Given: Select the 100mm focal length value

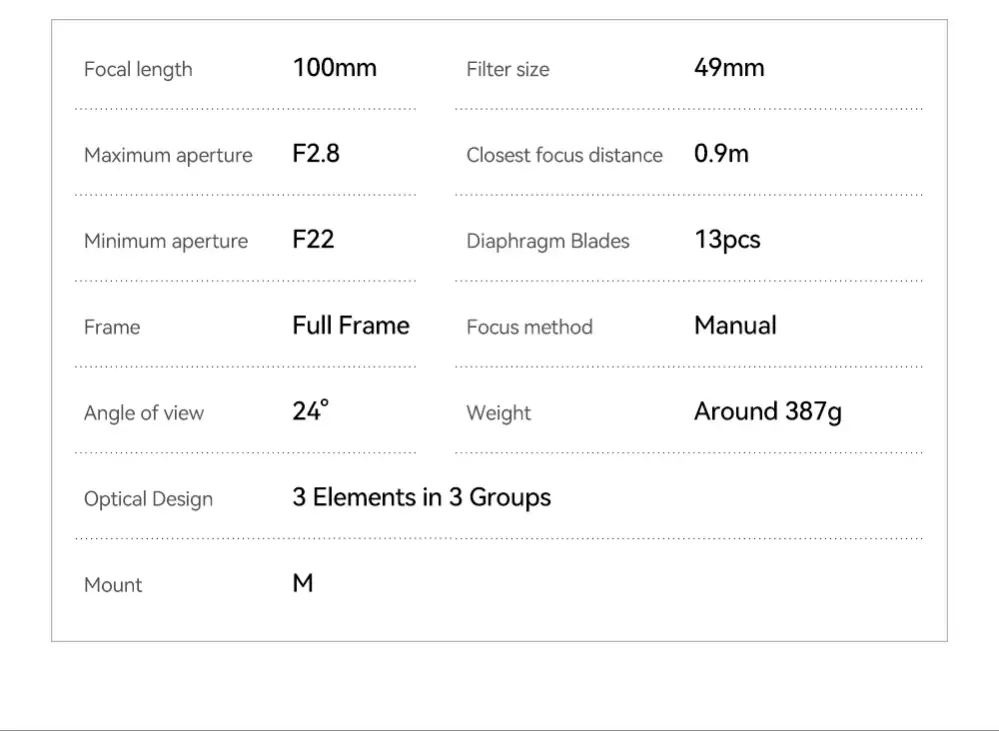Looking at the screenshot, I should point(334,68).
